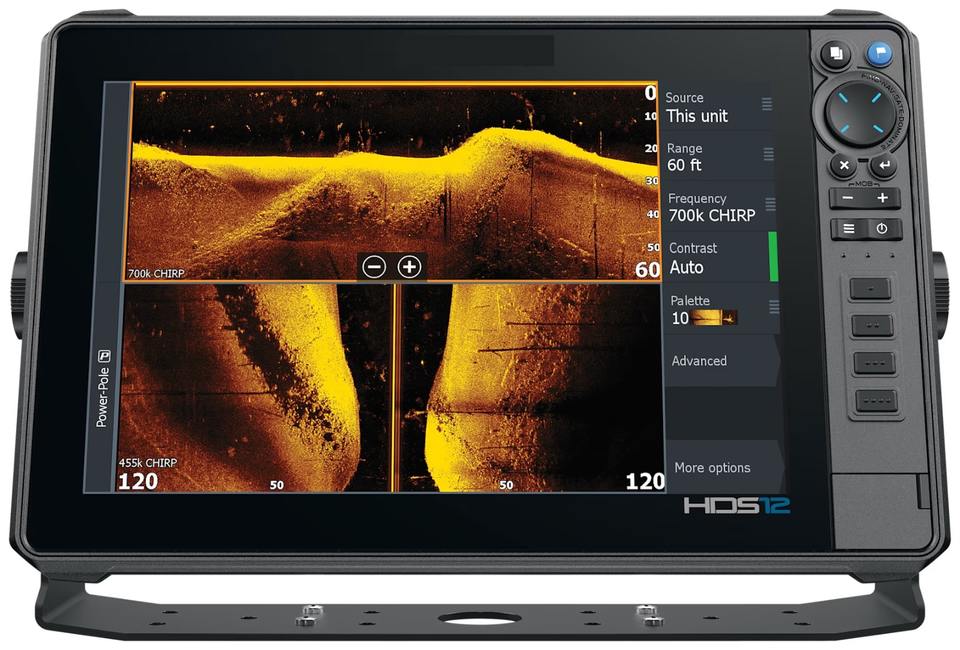The height and width of the screenshot is (650, 960).
Task: Hit the Enter arrow key
Action: [x=883, y=165]
